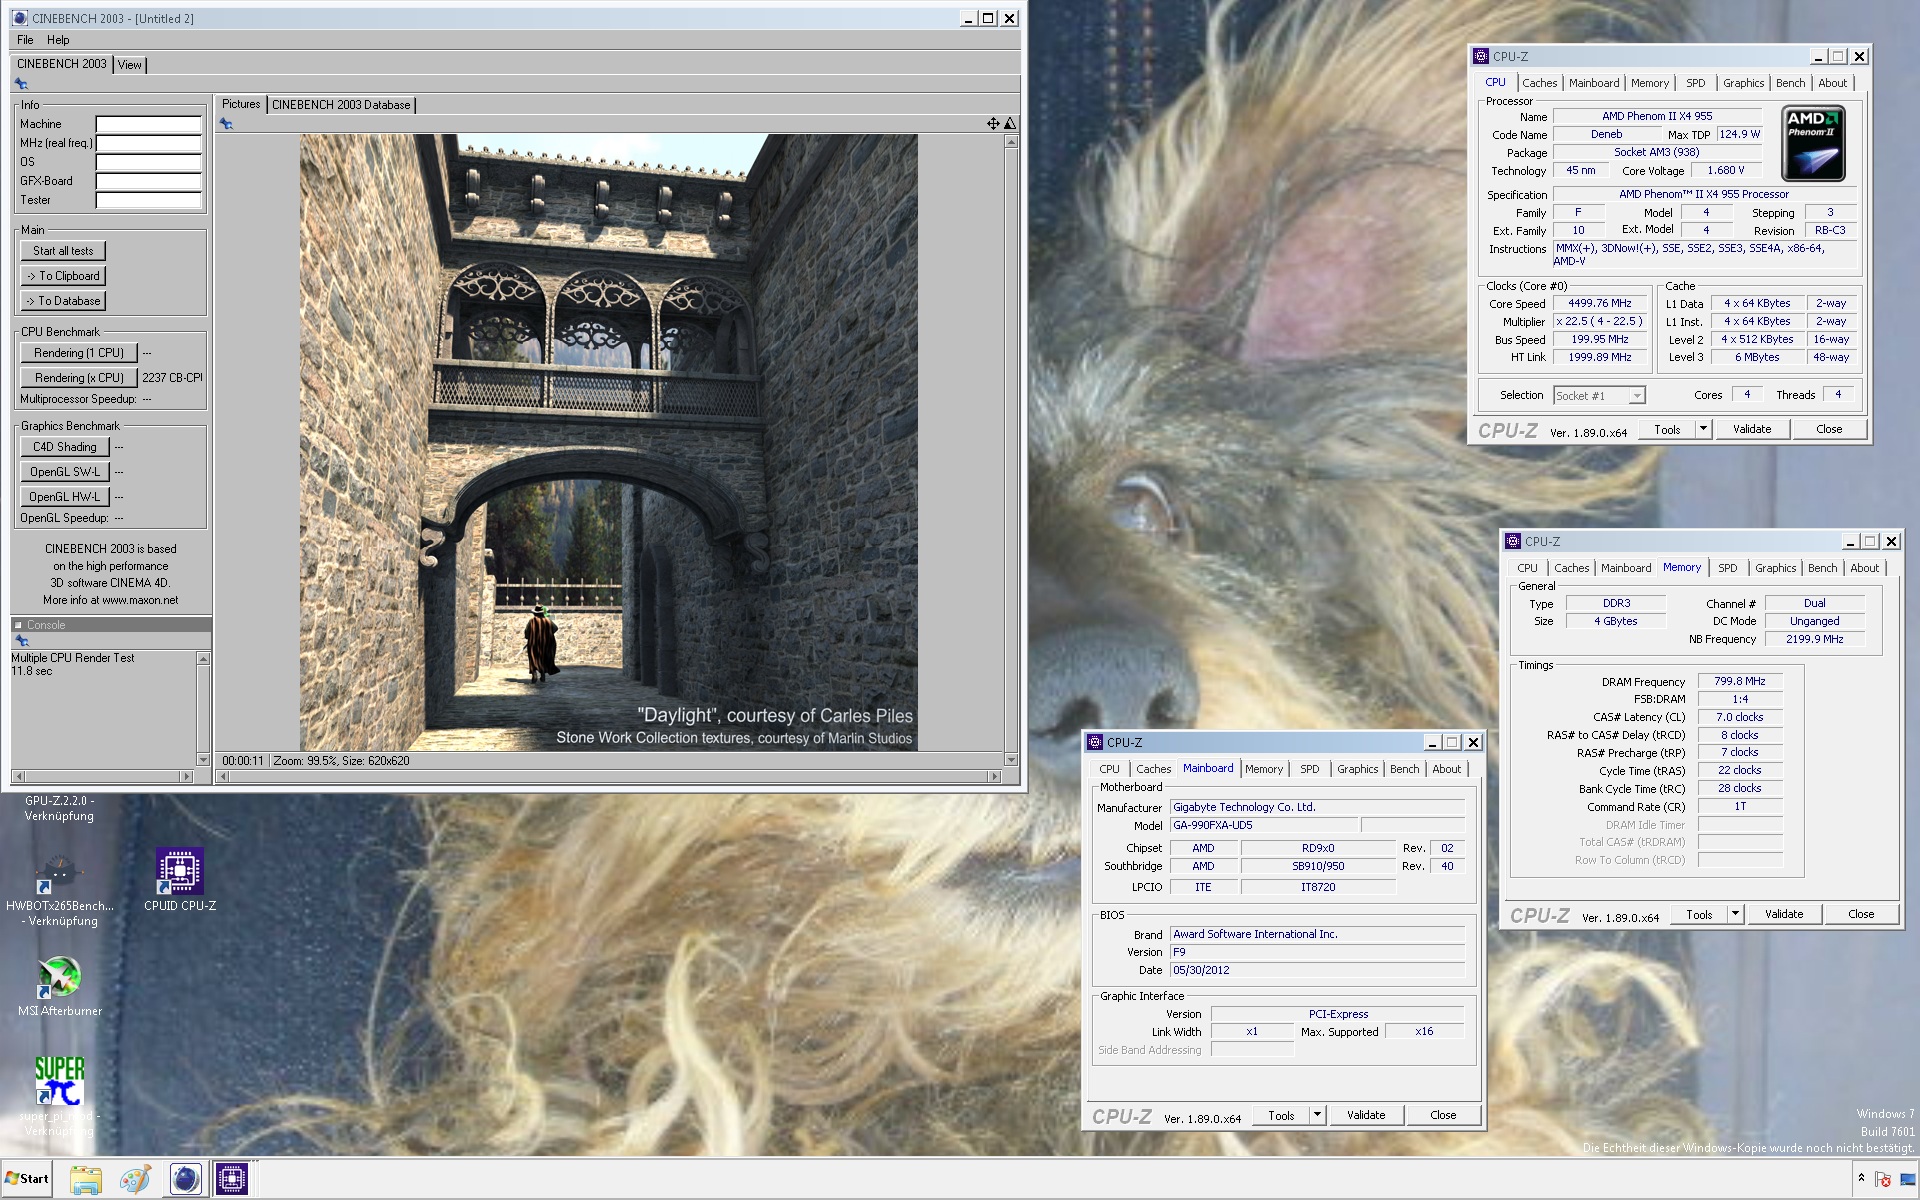Run Rendering (x CPU) benchmark

(x=79, y=378)
